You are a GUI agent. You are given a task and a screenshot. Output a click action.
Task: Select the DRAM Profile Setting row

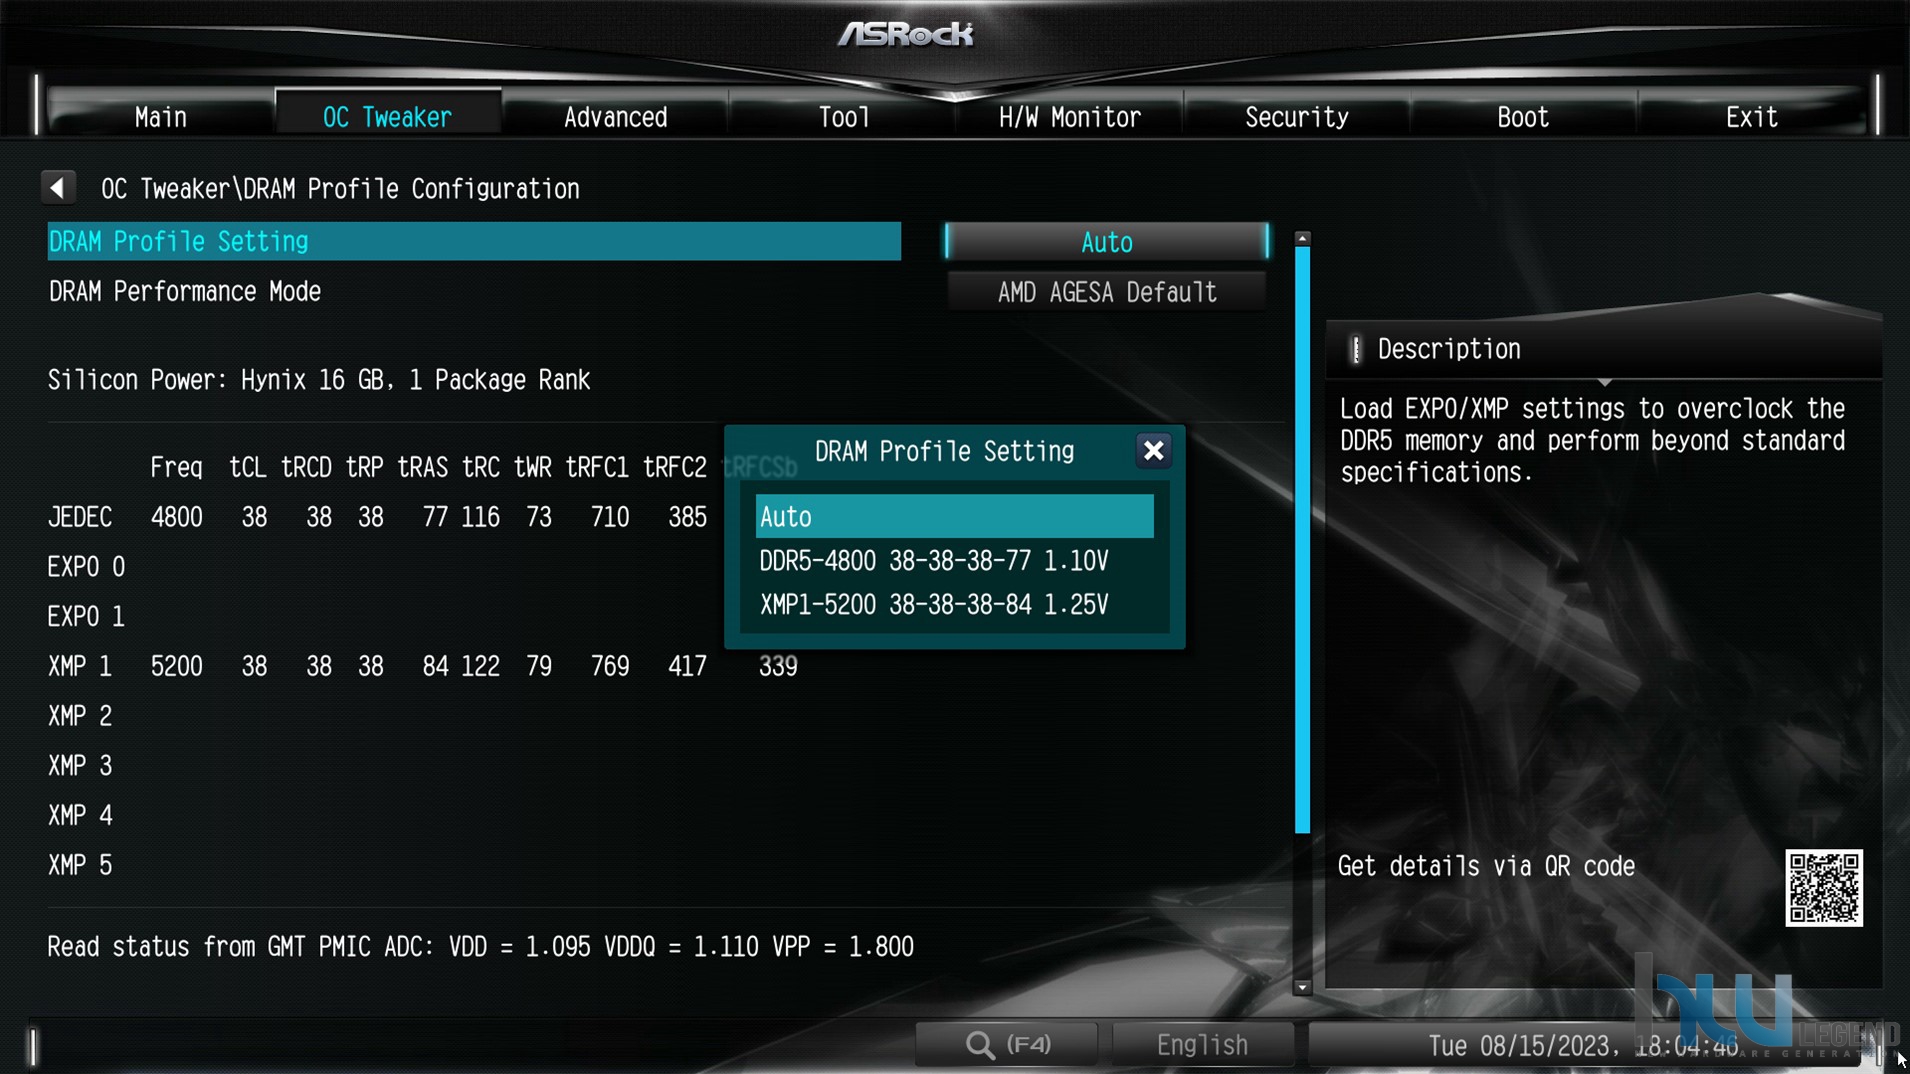click(474, 241)
